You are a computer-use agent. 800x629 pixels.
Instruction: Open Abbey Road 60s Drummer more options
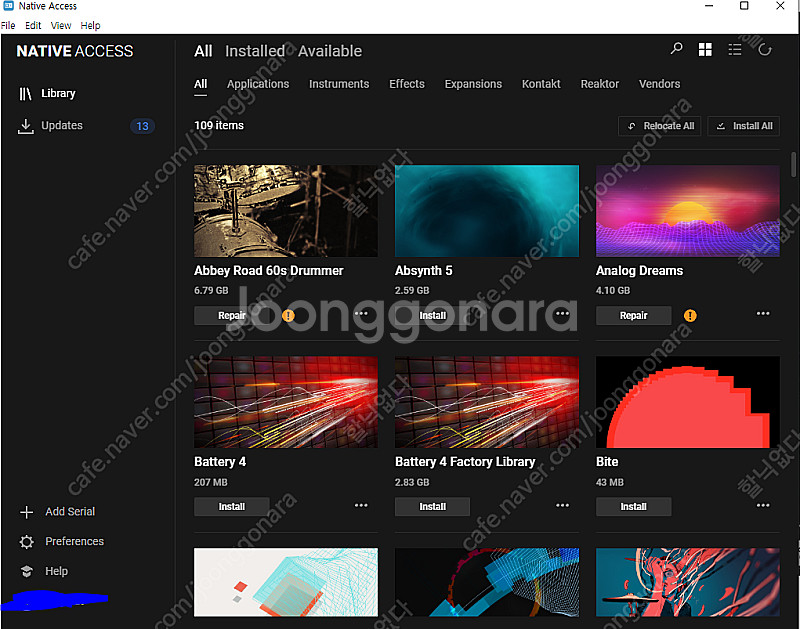tap(361, 314)
